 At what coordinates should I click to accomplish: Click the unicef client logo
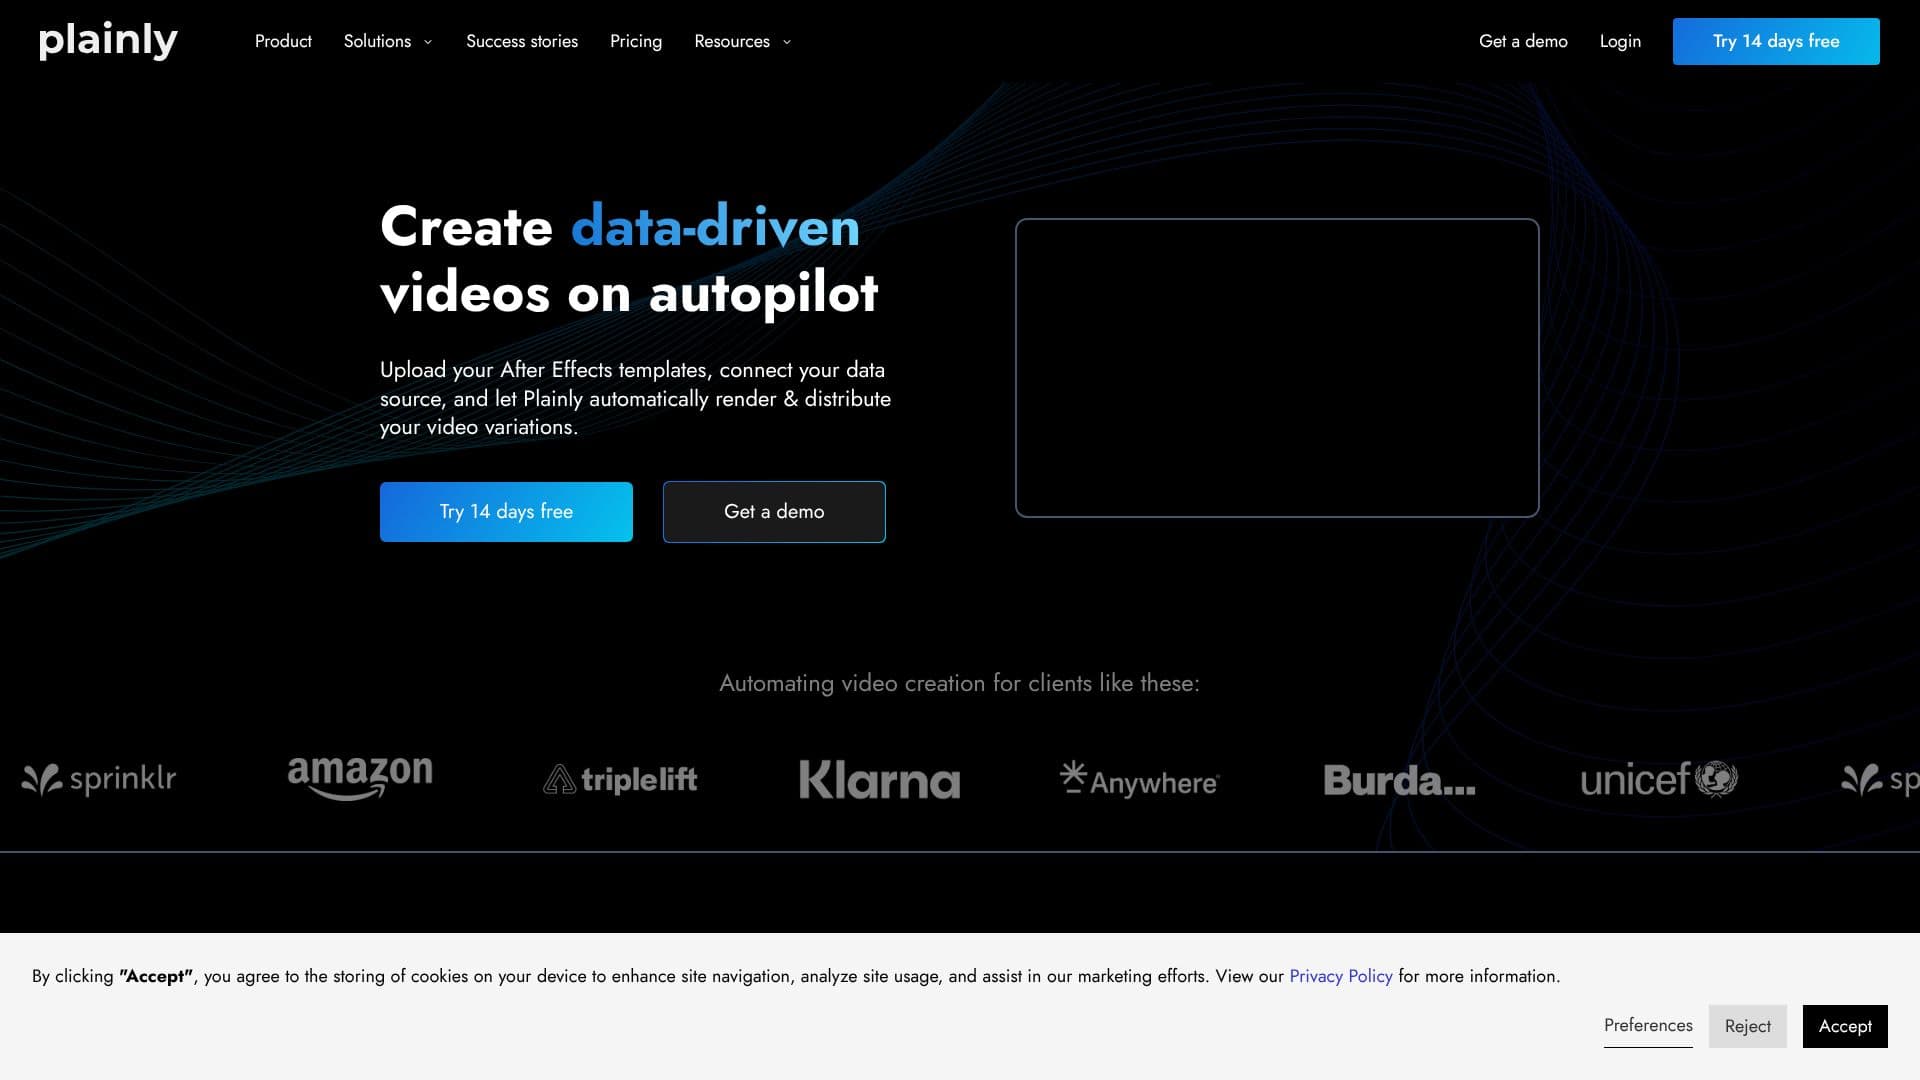click(1659, 779)
